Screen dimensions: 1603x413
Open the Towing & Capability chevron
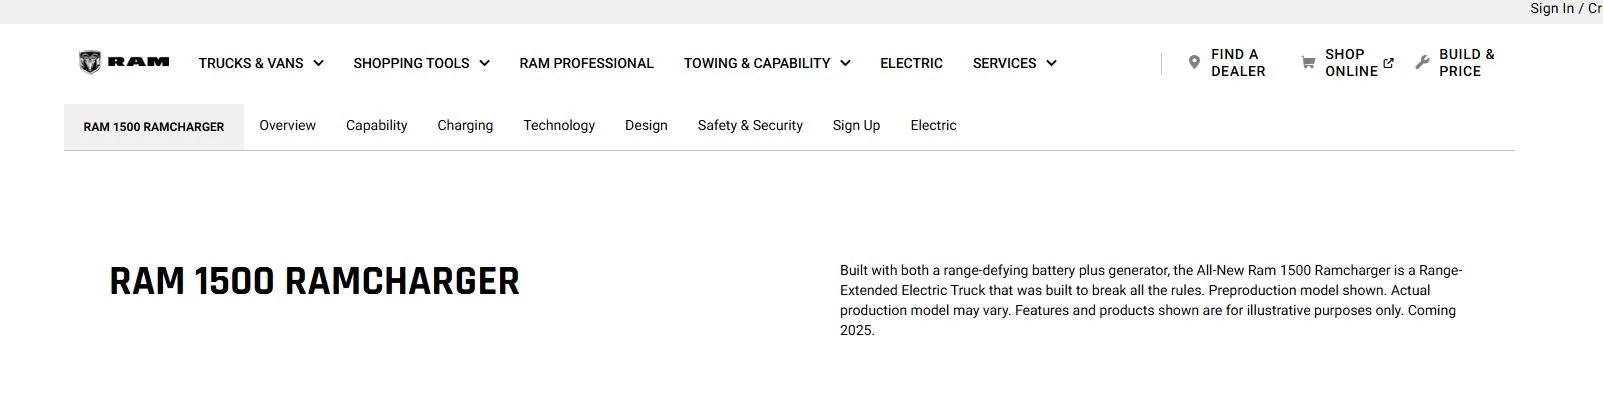[x=845, y=63]
